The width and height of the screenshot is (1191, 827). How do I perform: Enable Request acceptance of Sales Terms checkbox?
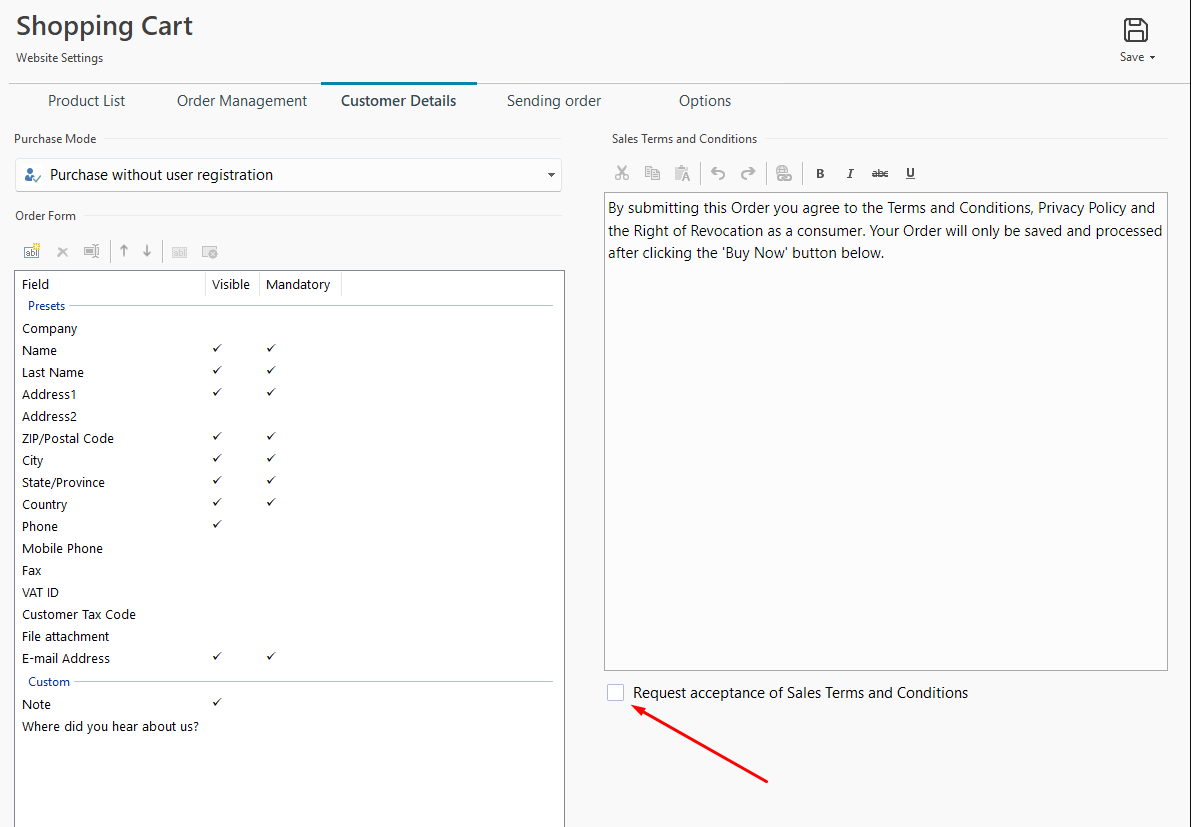tap(616, 693)
